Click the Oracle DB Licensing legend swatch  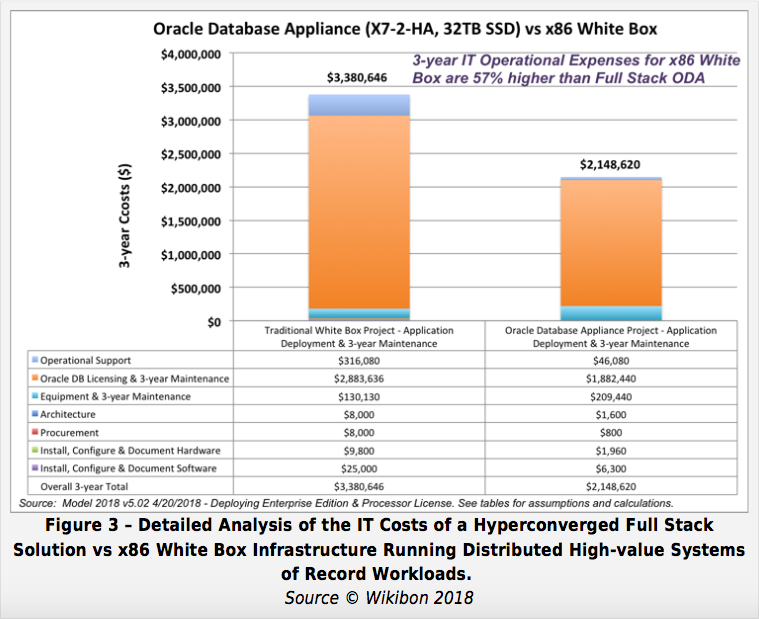click(35, 377)
